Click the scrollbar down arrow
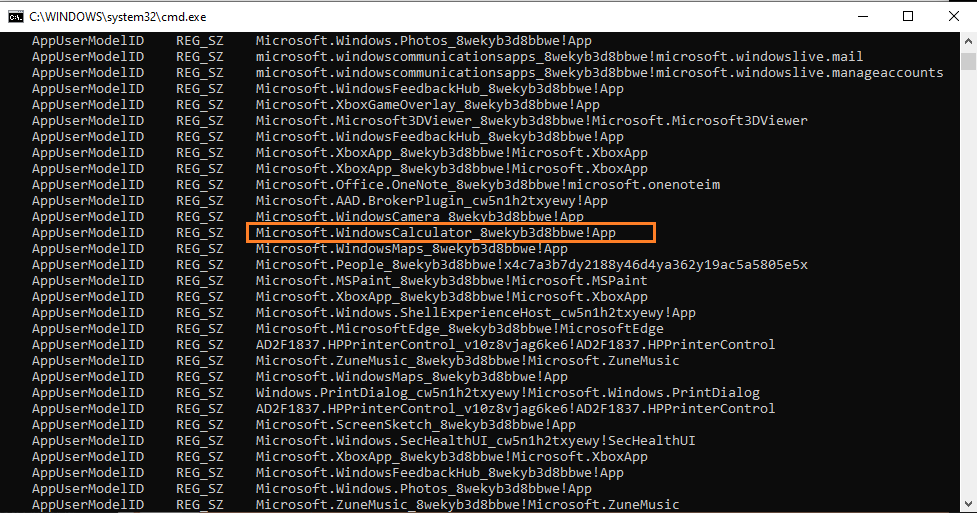 (x=968, y=504)
